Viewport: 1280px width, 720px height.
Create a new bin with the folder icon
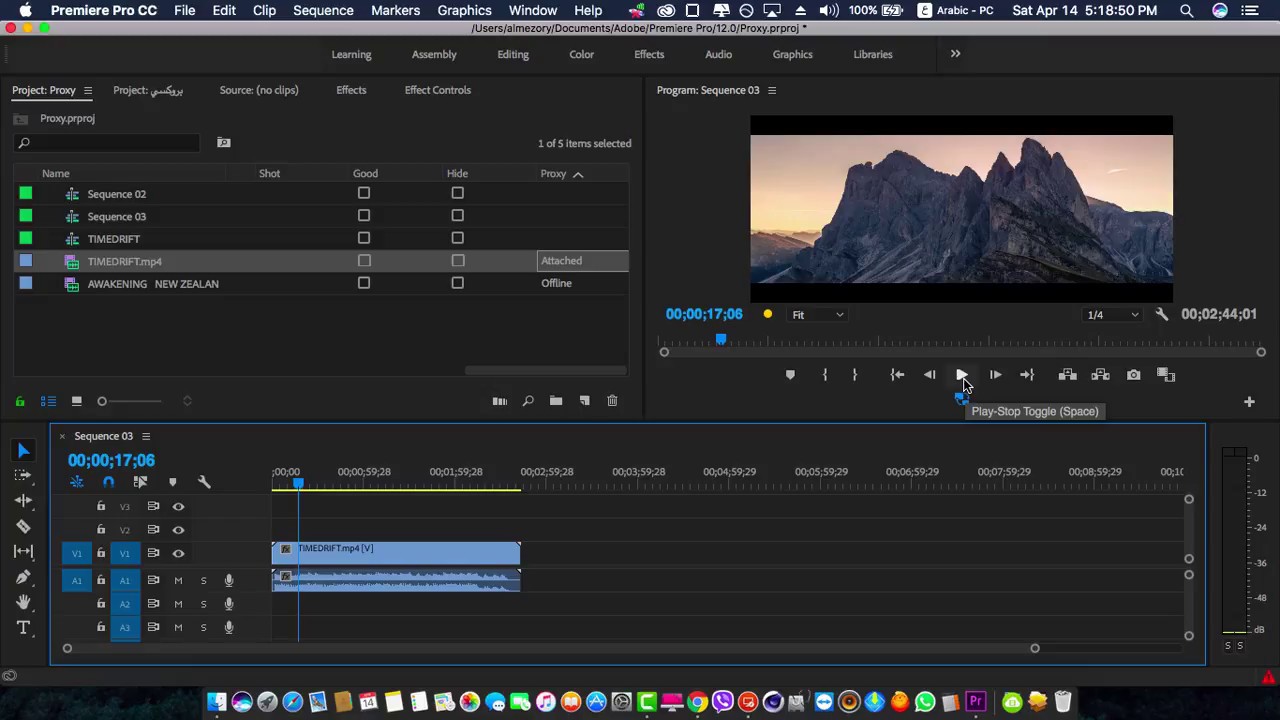[556, 401]
